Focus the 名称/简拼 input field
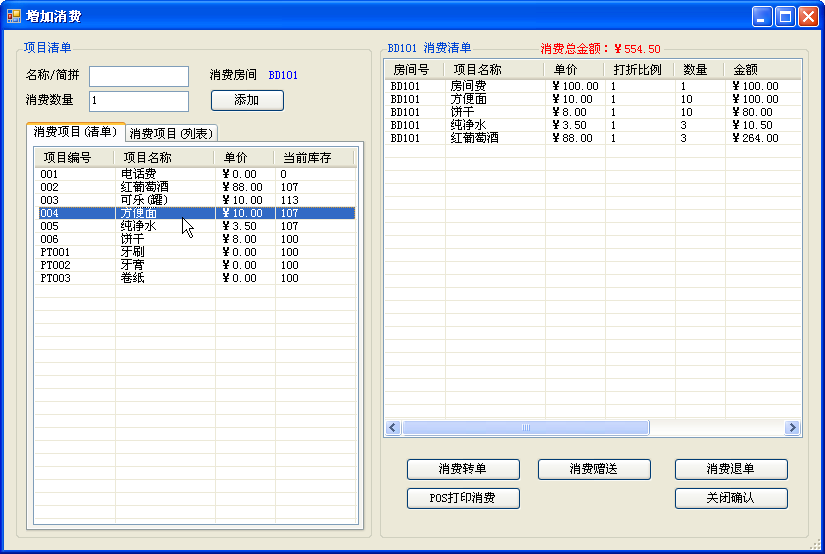 pyautogui.click(x=139, y=76)
